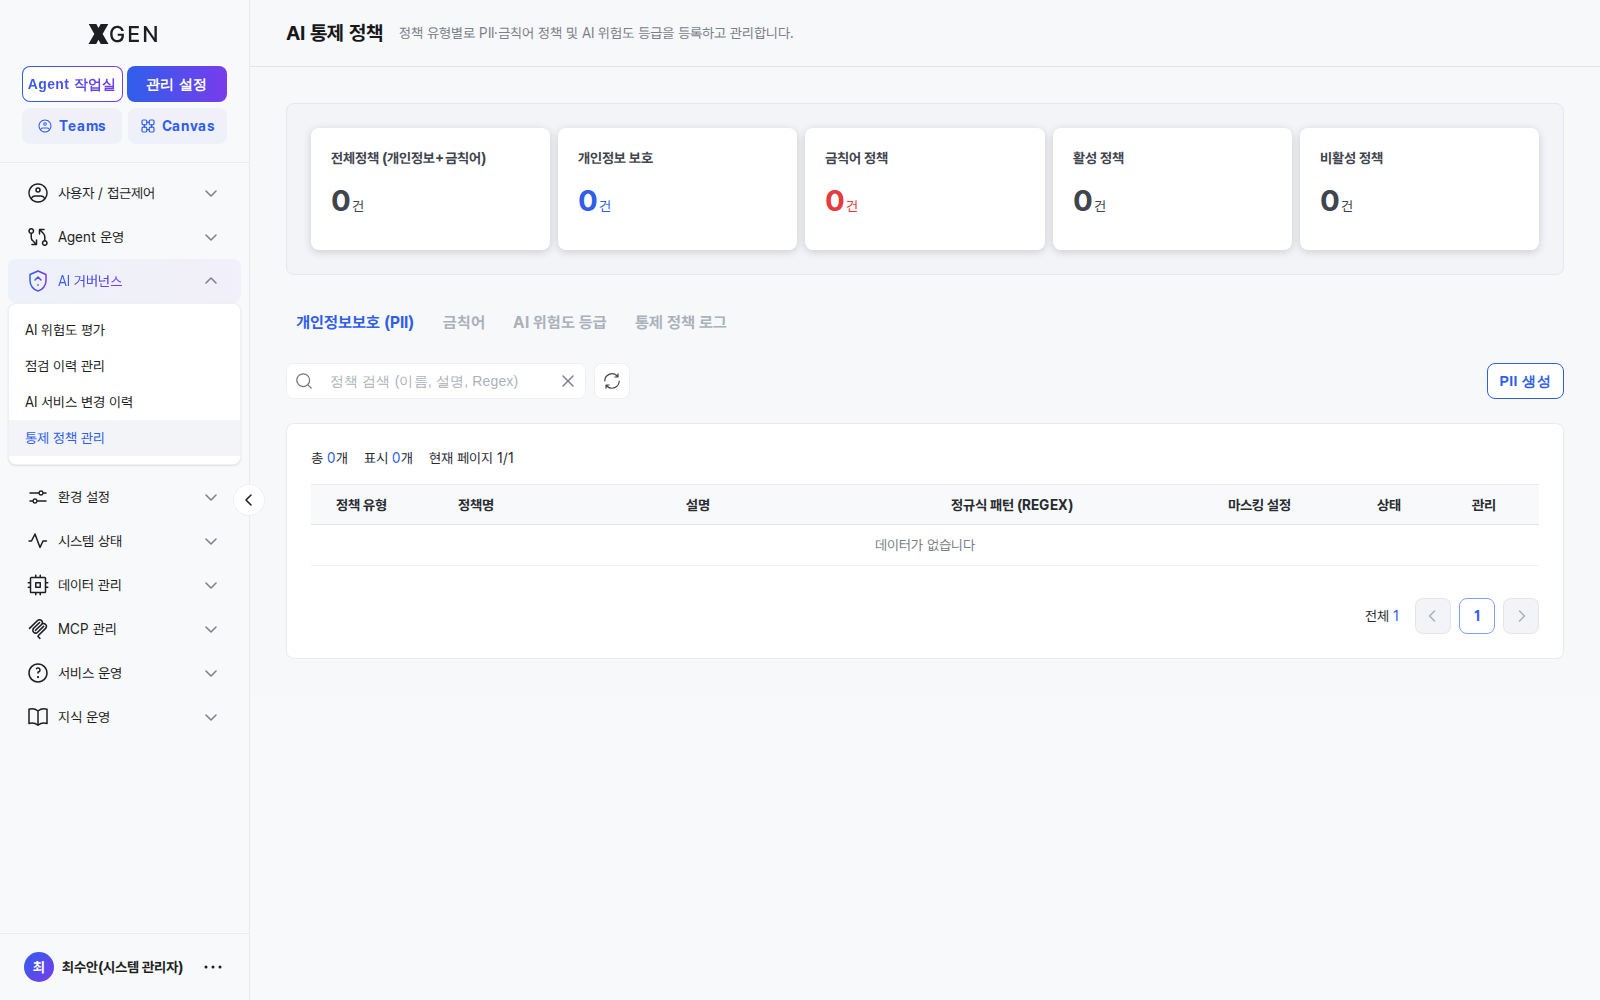The height and width of the screenshot is (1000, 1600).
Task: Clear the search field with X
Action: pos(568,381)
